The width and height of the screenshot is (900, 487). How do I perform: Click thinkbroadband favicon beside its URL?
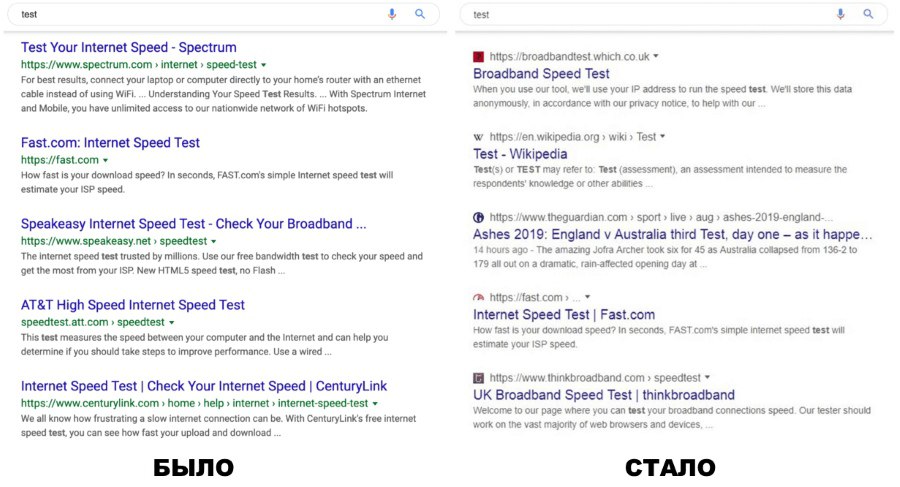coord(478,378)
